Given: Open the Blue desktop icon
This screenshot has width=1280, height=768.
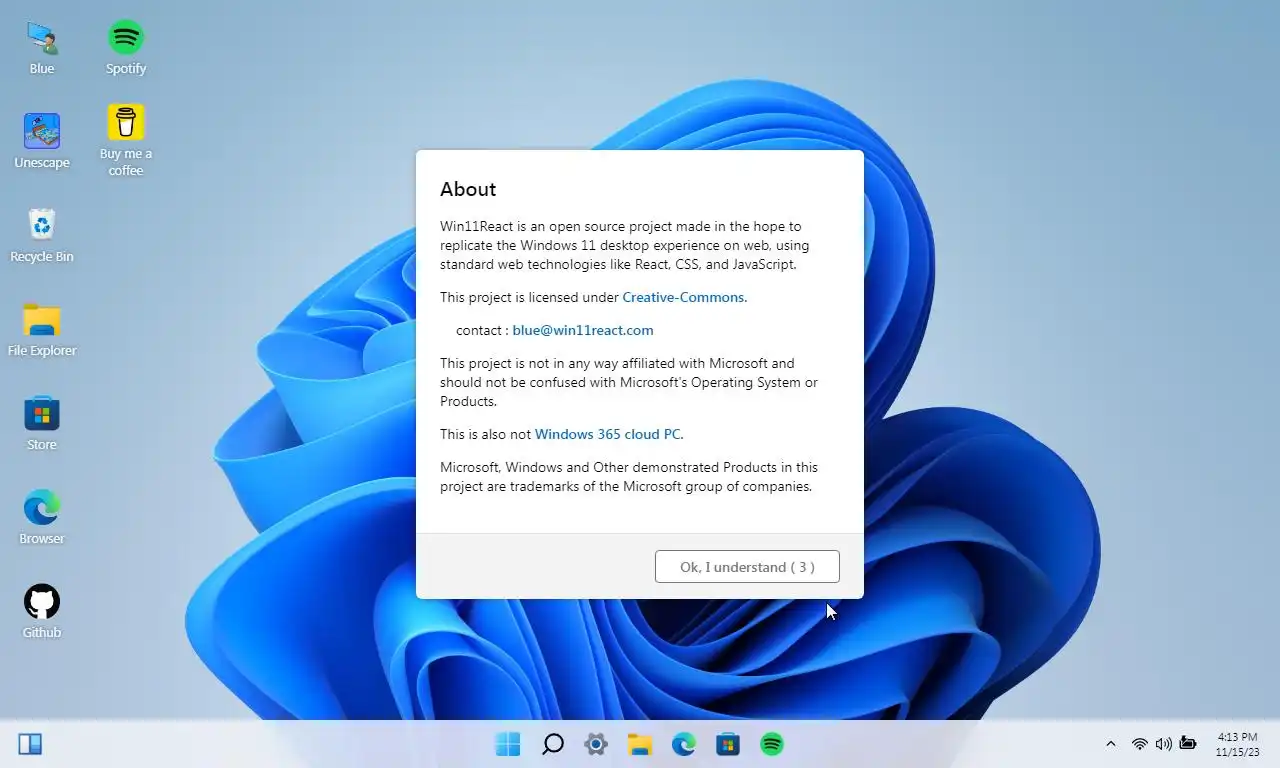Looking at the screenshot, I should coord(42,48).
